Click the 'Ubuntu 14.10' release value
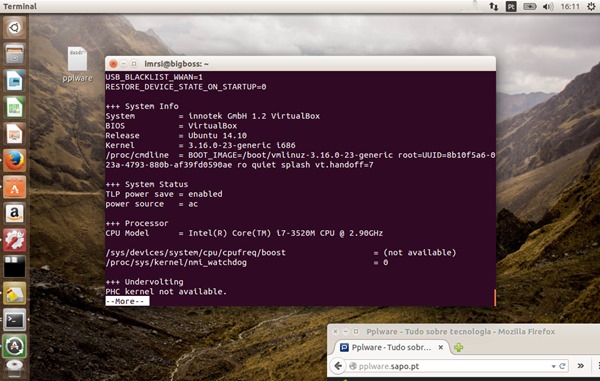600x381 pixels. click(x=217, y=135)
